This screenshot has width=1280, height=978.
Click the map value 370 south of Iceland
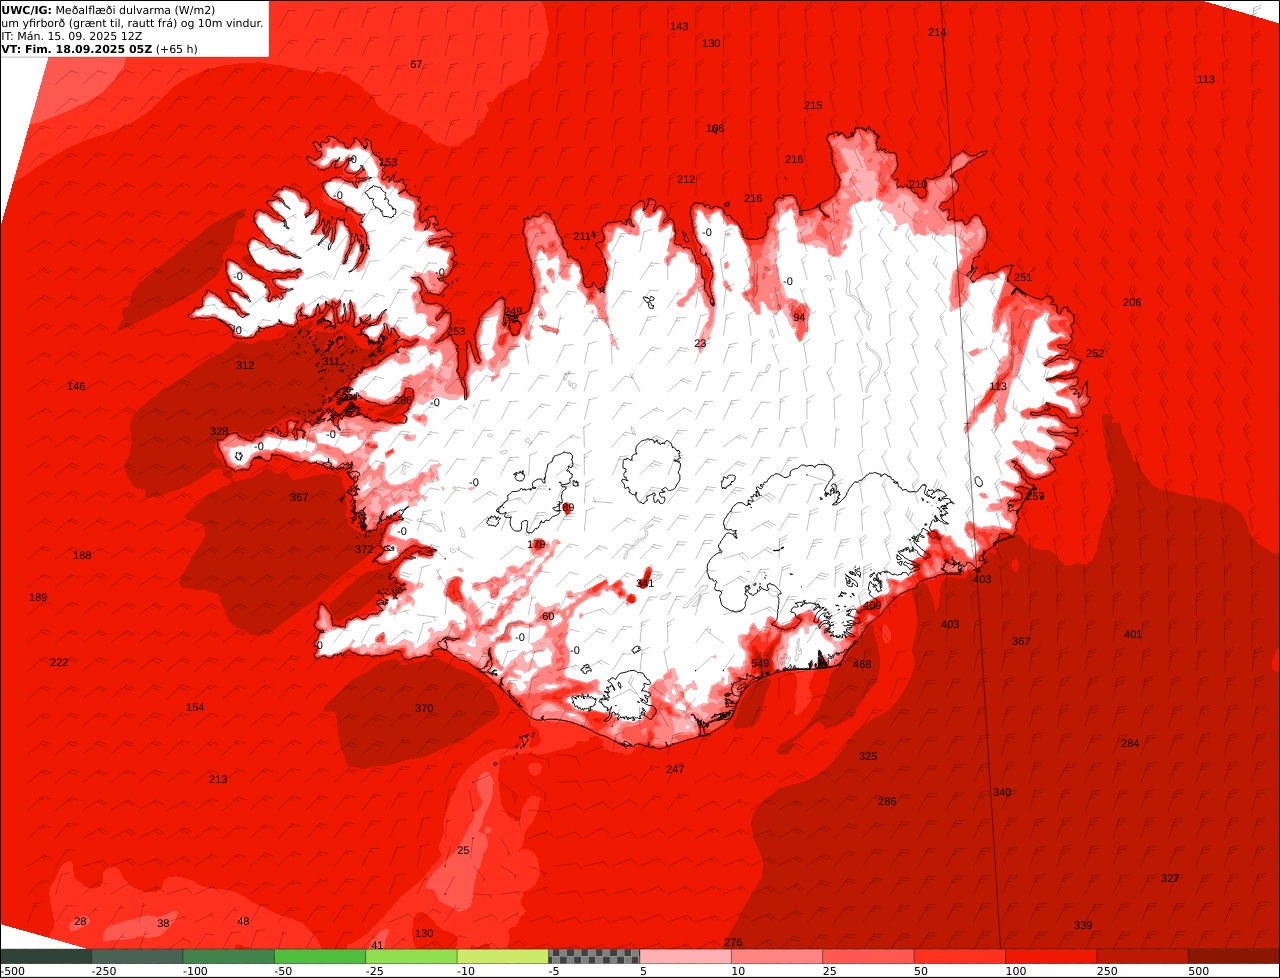424,708
